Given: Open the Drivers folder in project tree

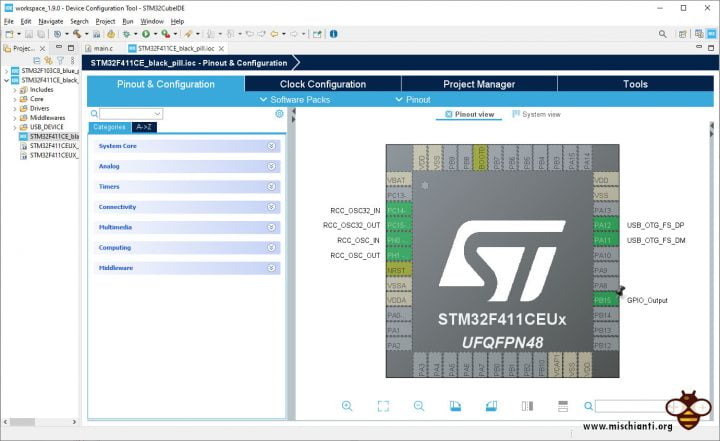Looking at the screenshot, I should click(x=39, y=108).
